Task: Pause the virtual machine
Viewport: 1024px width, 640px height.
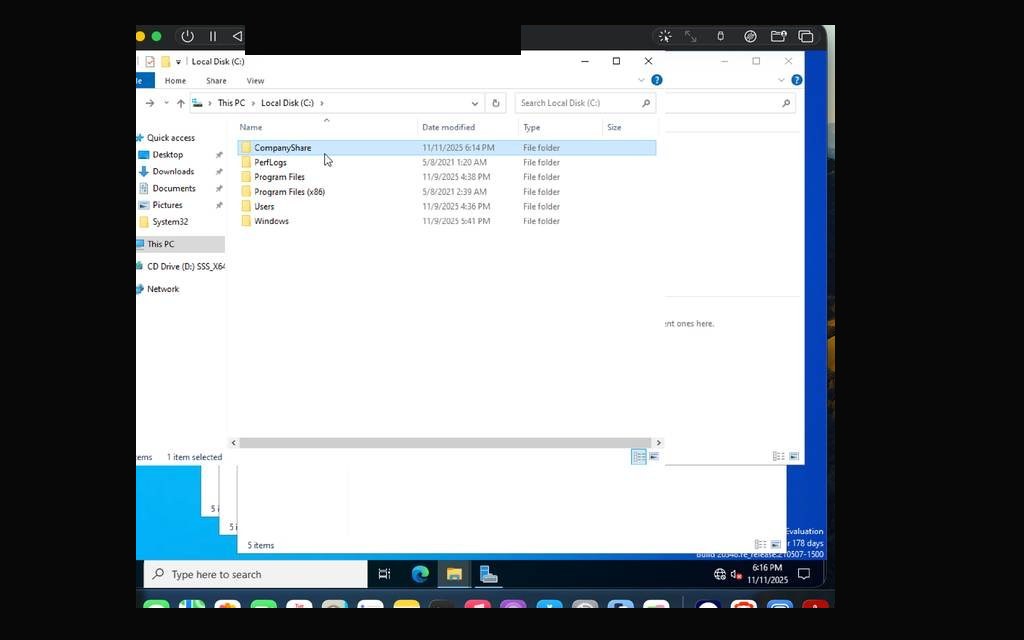Action: [x=213, y=37]
